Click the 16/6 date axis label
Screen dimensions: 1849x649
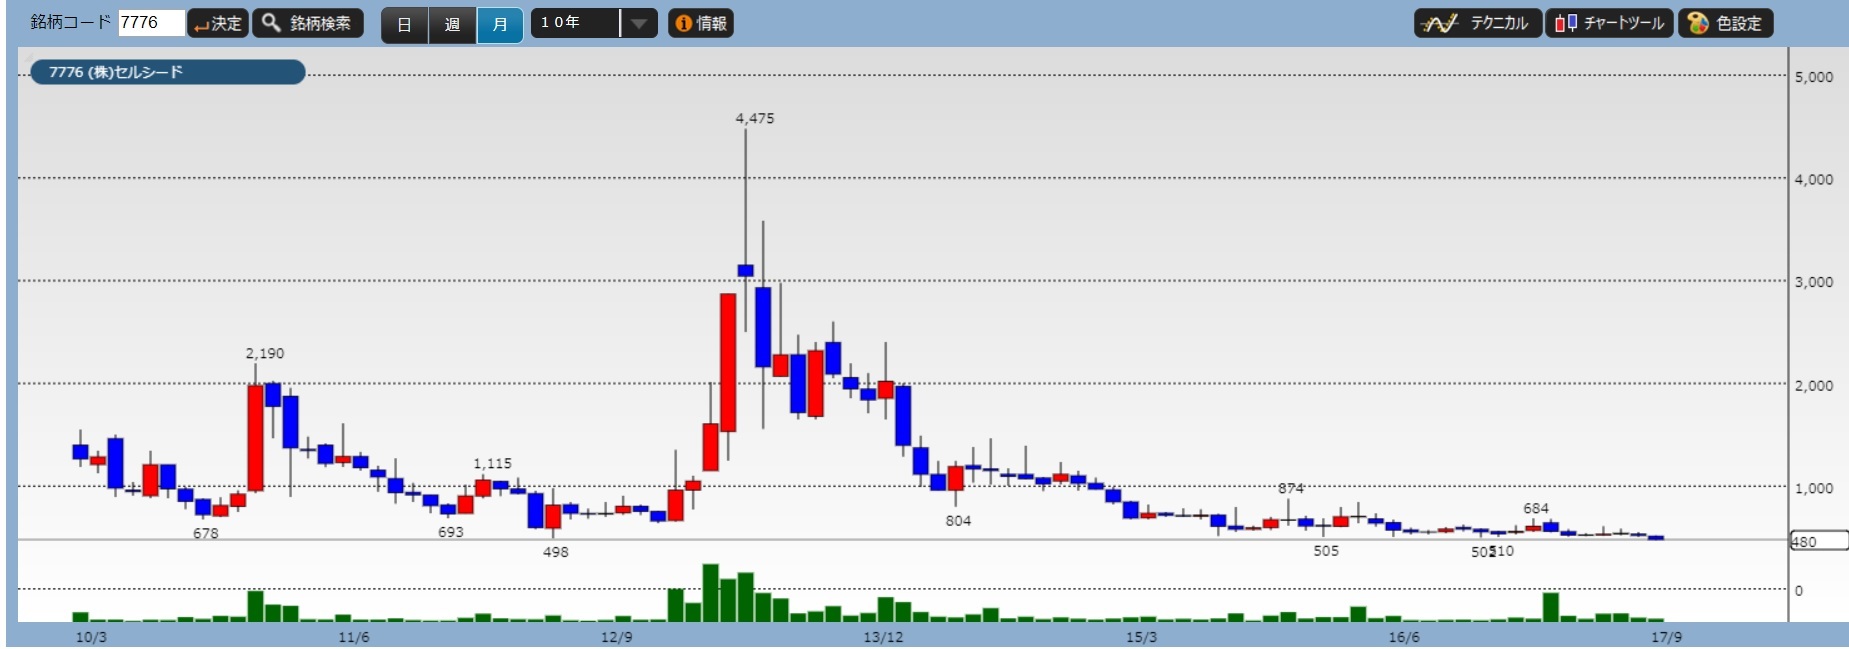1404,637
